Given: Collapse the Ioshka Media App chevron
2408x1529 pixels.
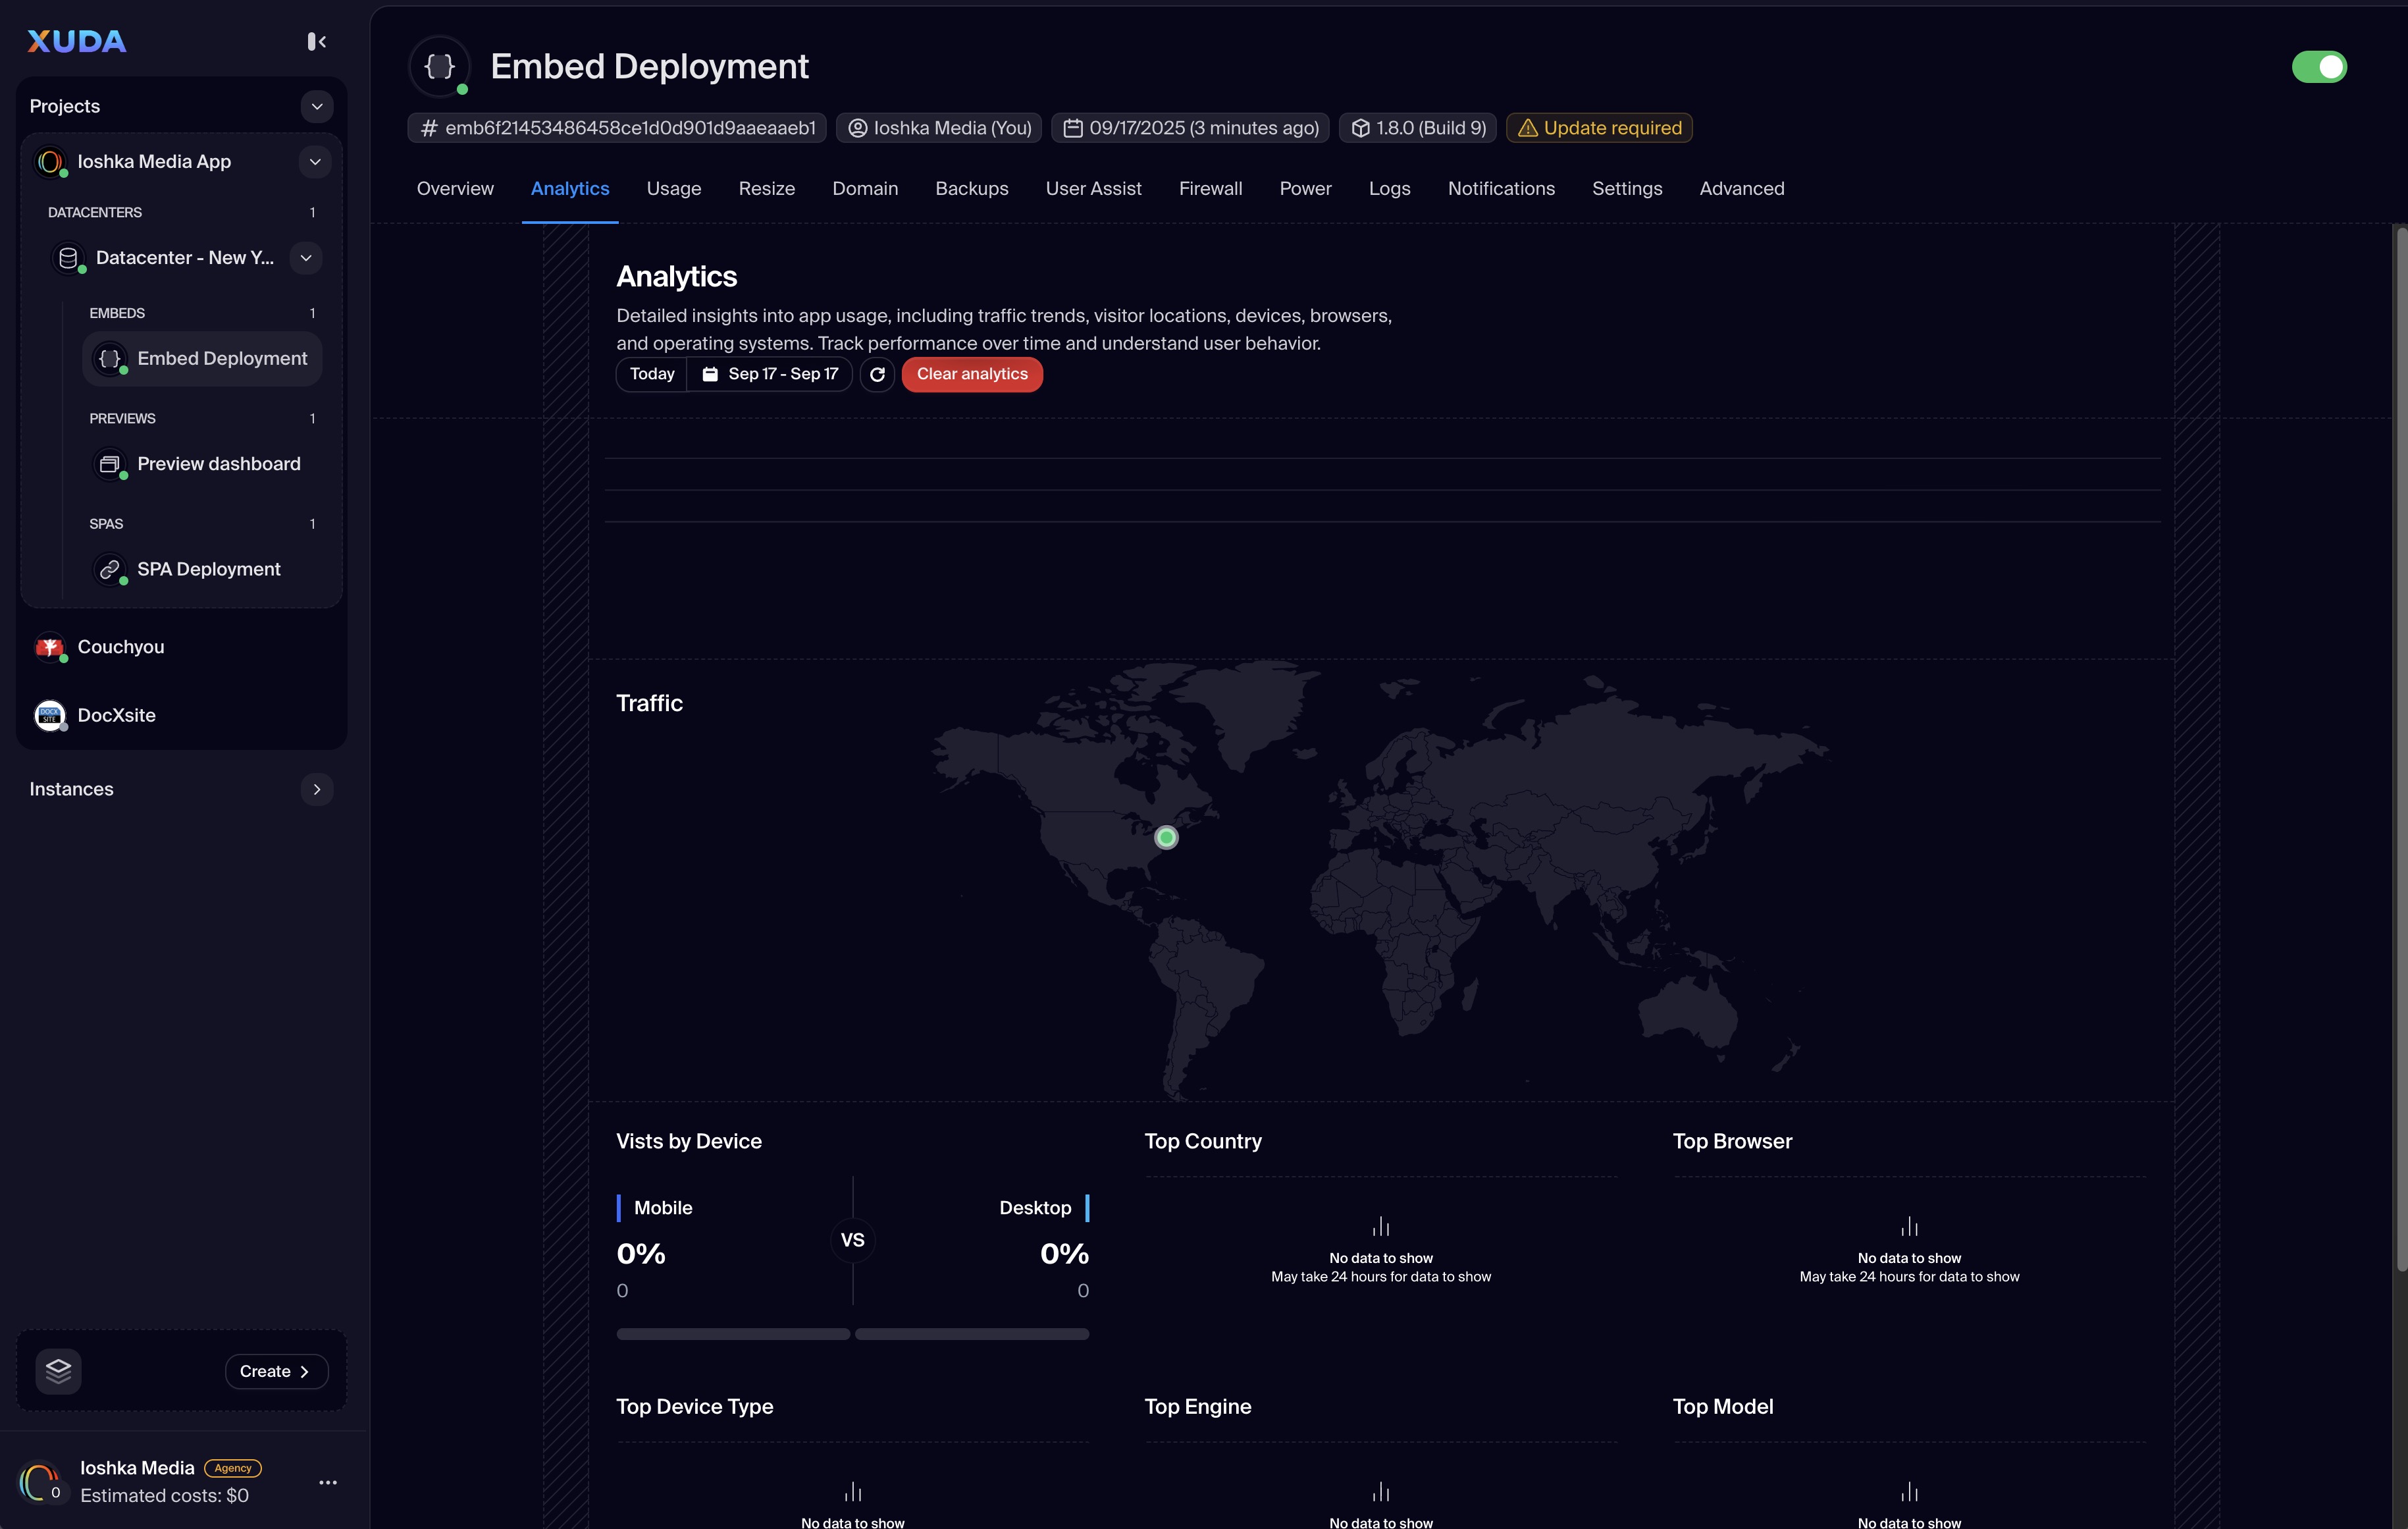Looking at the screenshot, I should [314, 162].
